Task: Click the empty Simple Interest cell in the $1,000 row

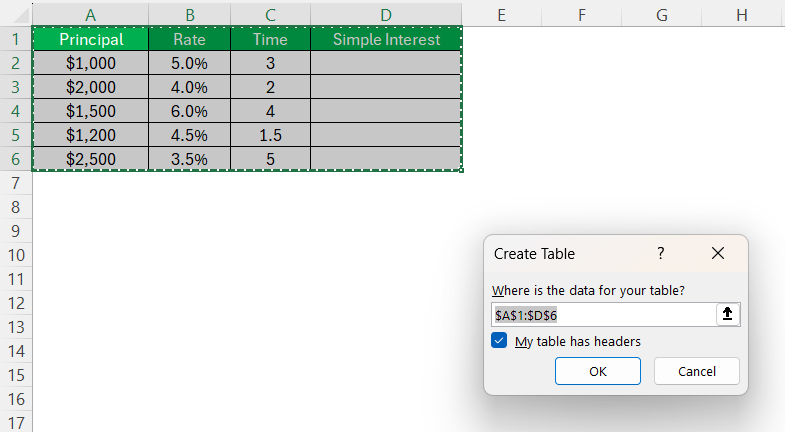Action: (386, 63)
